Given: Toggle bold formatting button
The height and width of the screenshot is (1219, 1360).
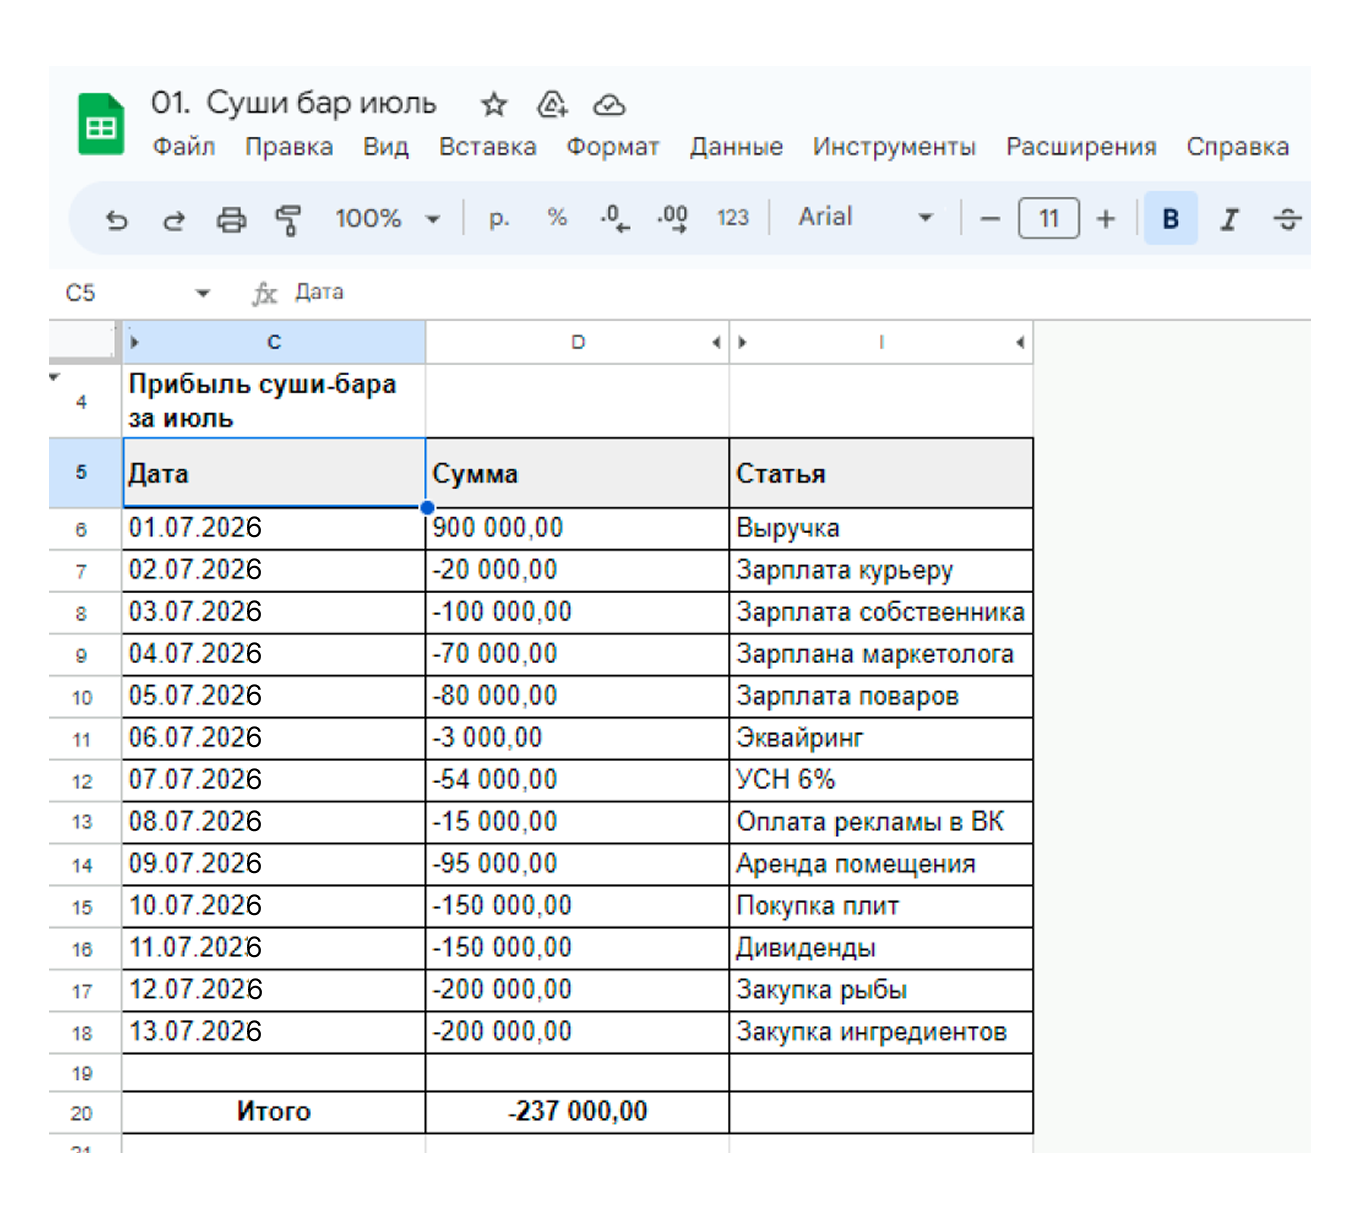Looking at the screenshot, I should 1170,219.
